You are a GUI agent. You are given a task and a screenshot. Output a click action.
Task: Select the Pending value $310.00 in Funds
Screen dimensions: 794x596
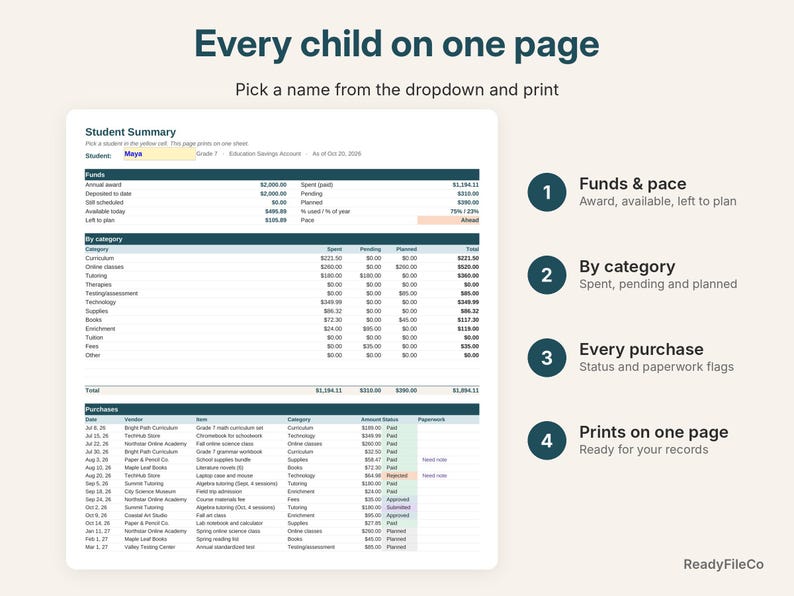point(468,193)
